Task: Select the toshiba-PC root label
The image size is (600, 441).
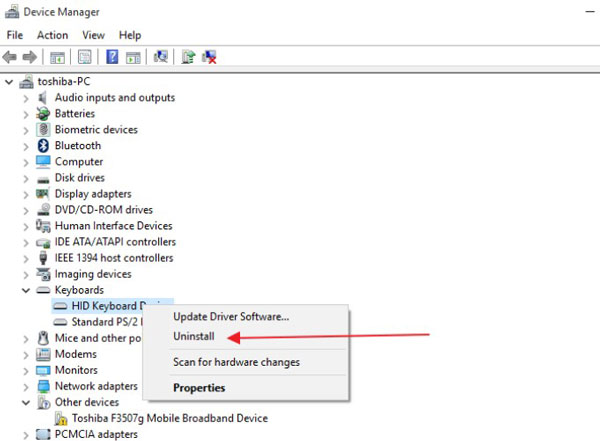Action: click(x=64, y=82)
